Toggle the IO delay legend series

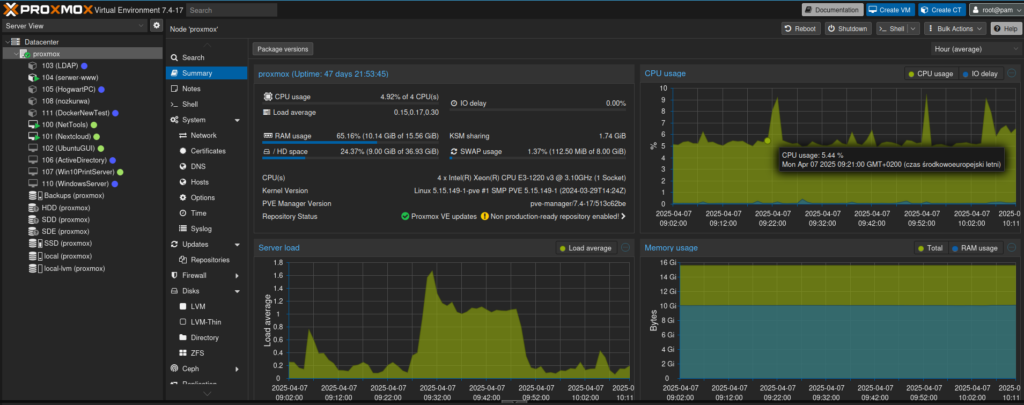click(x=981, y=74)
